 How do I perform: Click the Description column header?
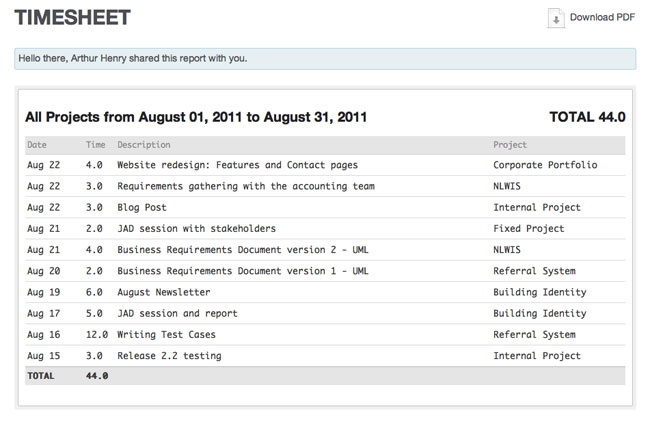(144, 145)
